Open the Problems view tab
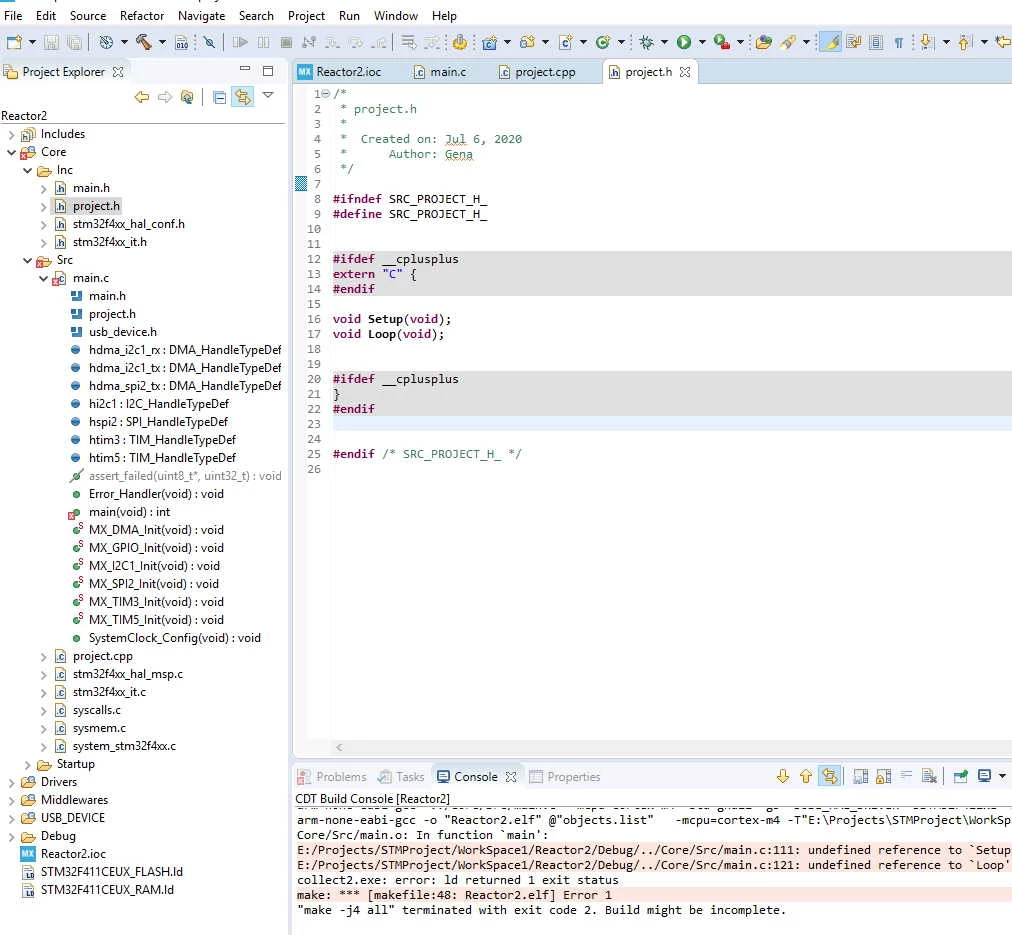The image size is (1012, 935). click(332, 777)
